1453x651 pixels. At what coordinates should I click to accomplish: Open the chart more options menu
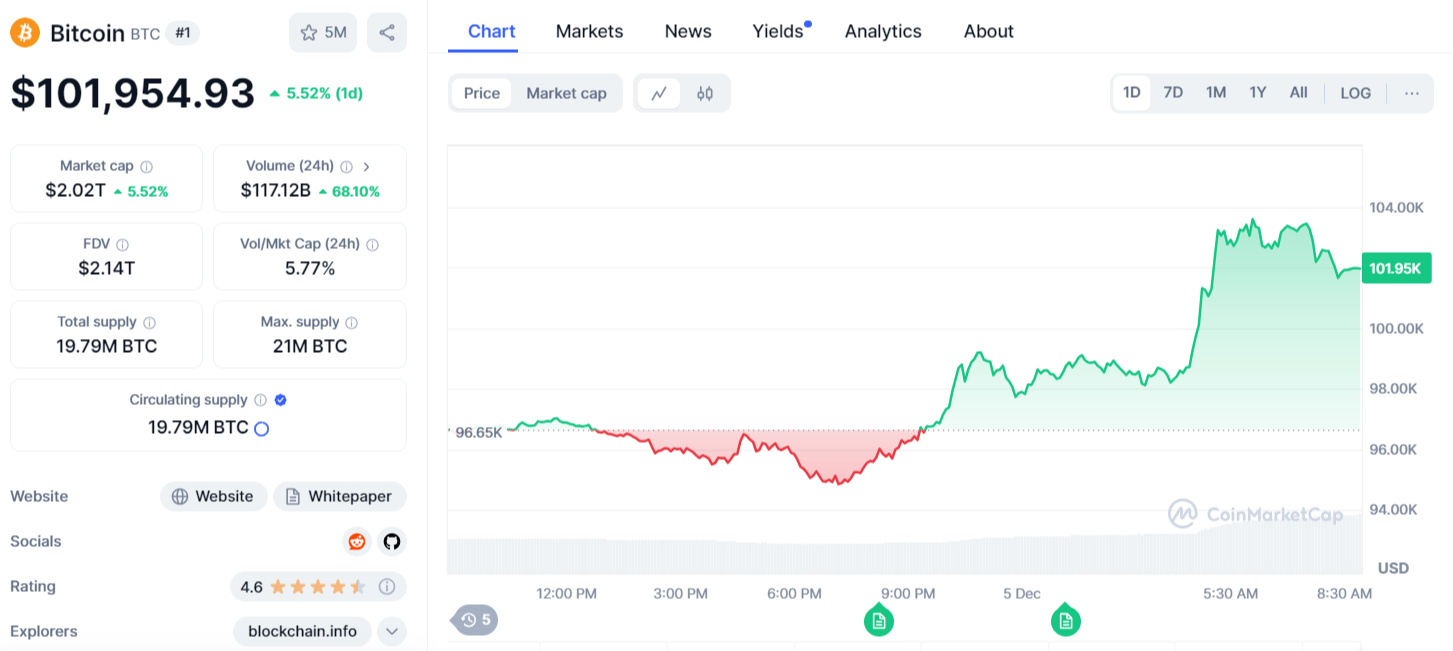tap(1411, 93)
